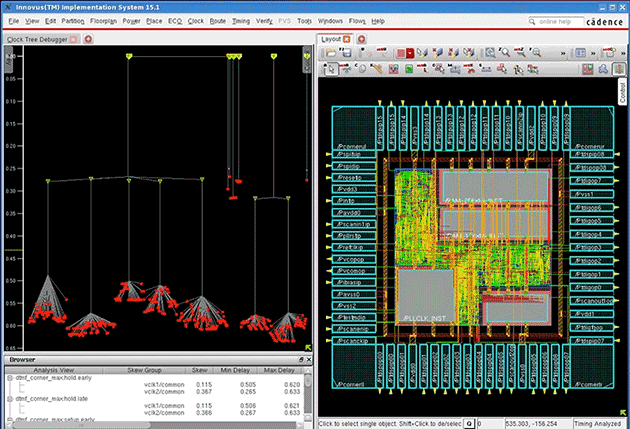
Task: Open the Floorplan menu
Action: tap(103, 21)
